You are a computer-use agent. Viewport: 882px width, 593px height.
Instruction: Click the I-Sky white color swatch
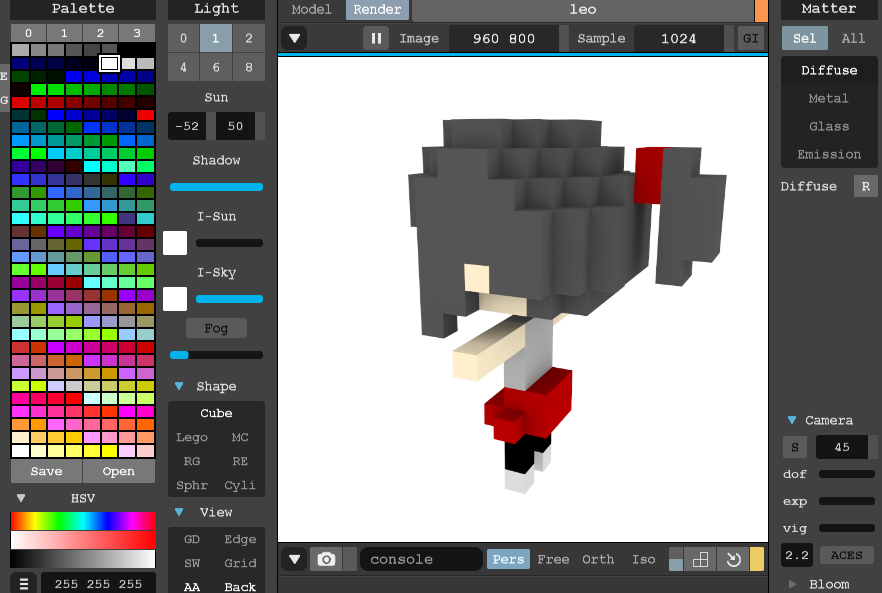click(x=175, y=299)
